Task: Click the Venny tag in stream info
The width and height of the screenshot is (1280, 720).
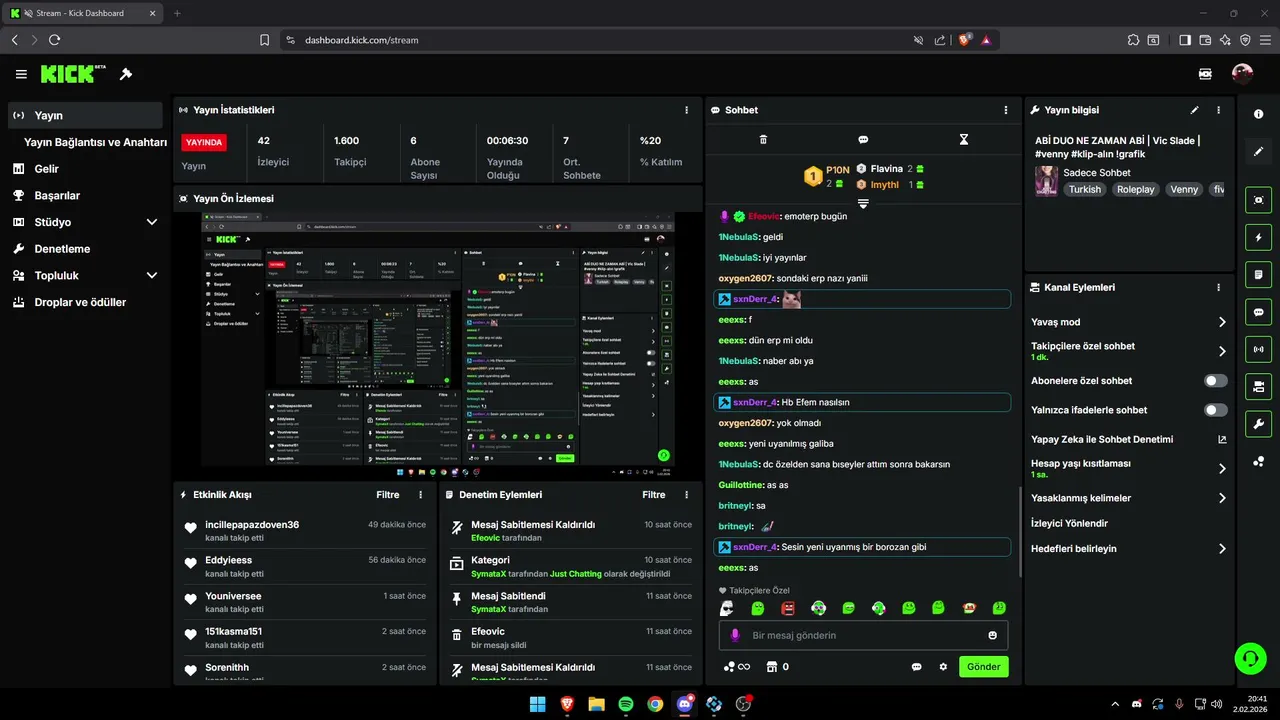Action: pyautogui.click(x=1184, y=189)
